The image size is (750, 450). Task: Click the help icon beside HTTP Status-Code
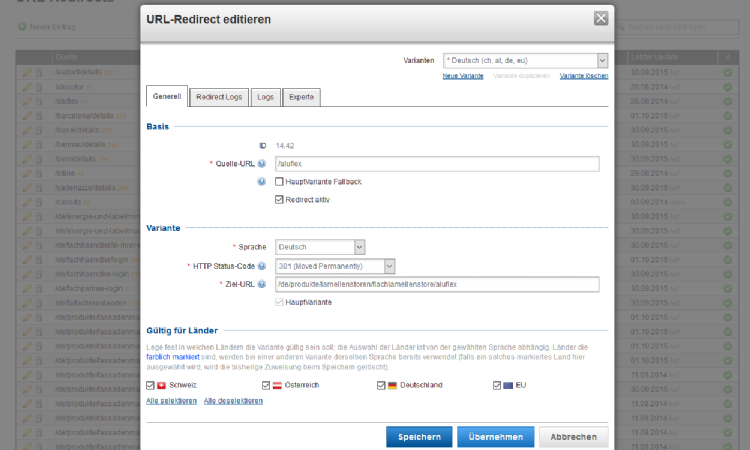[x=262, y=266]
